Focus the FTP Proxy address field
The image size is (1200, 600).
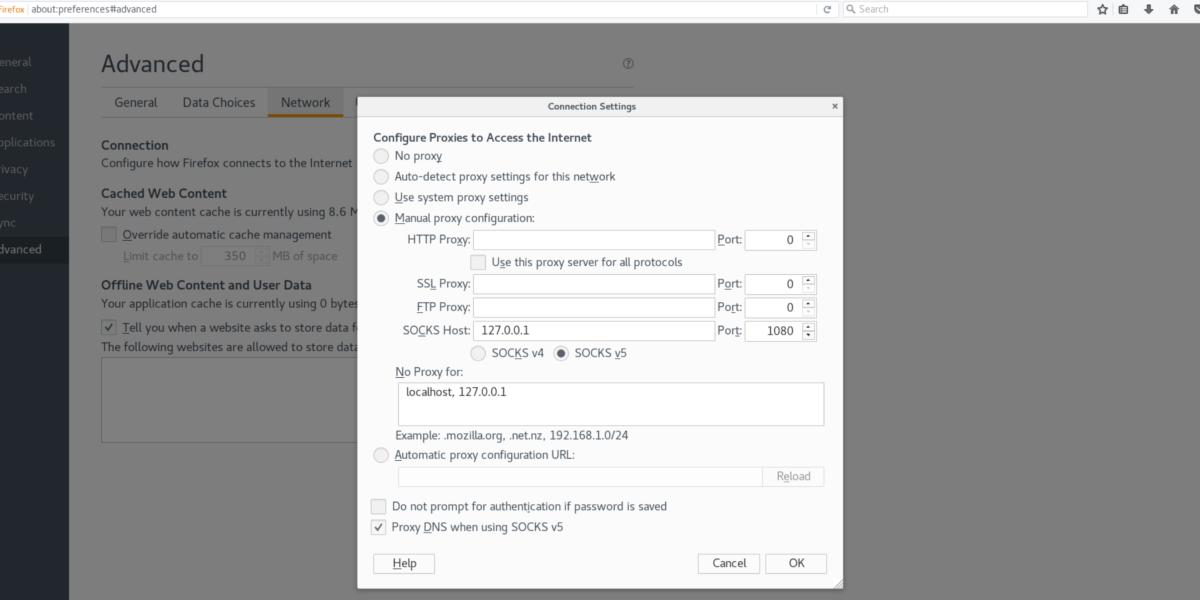point(594,307)
